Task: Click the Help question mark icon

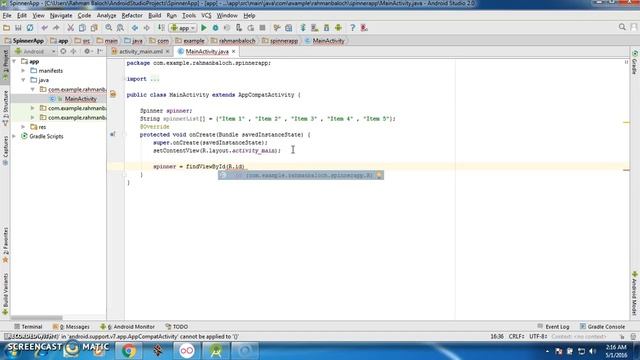Action: click(353, 28)
